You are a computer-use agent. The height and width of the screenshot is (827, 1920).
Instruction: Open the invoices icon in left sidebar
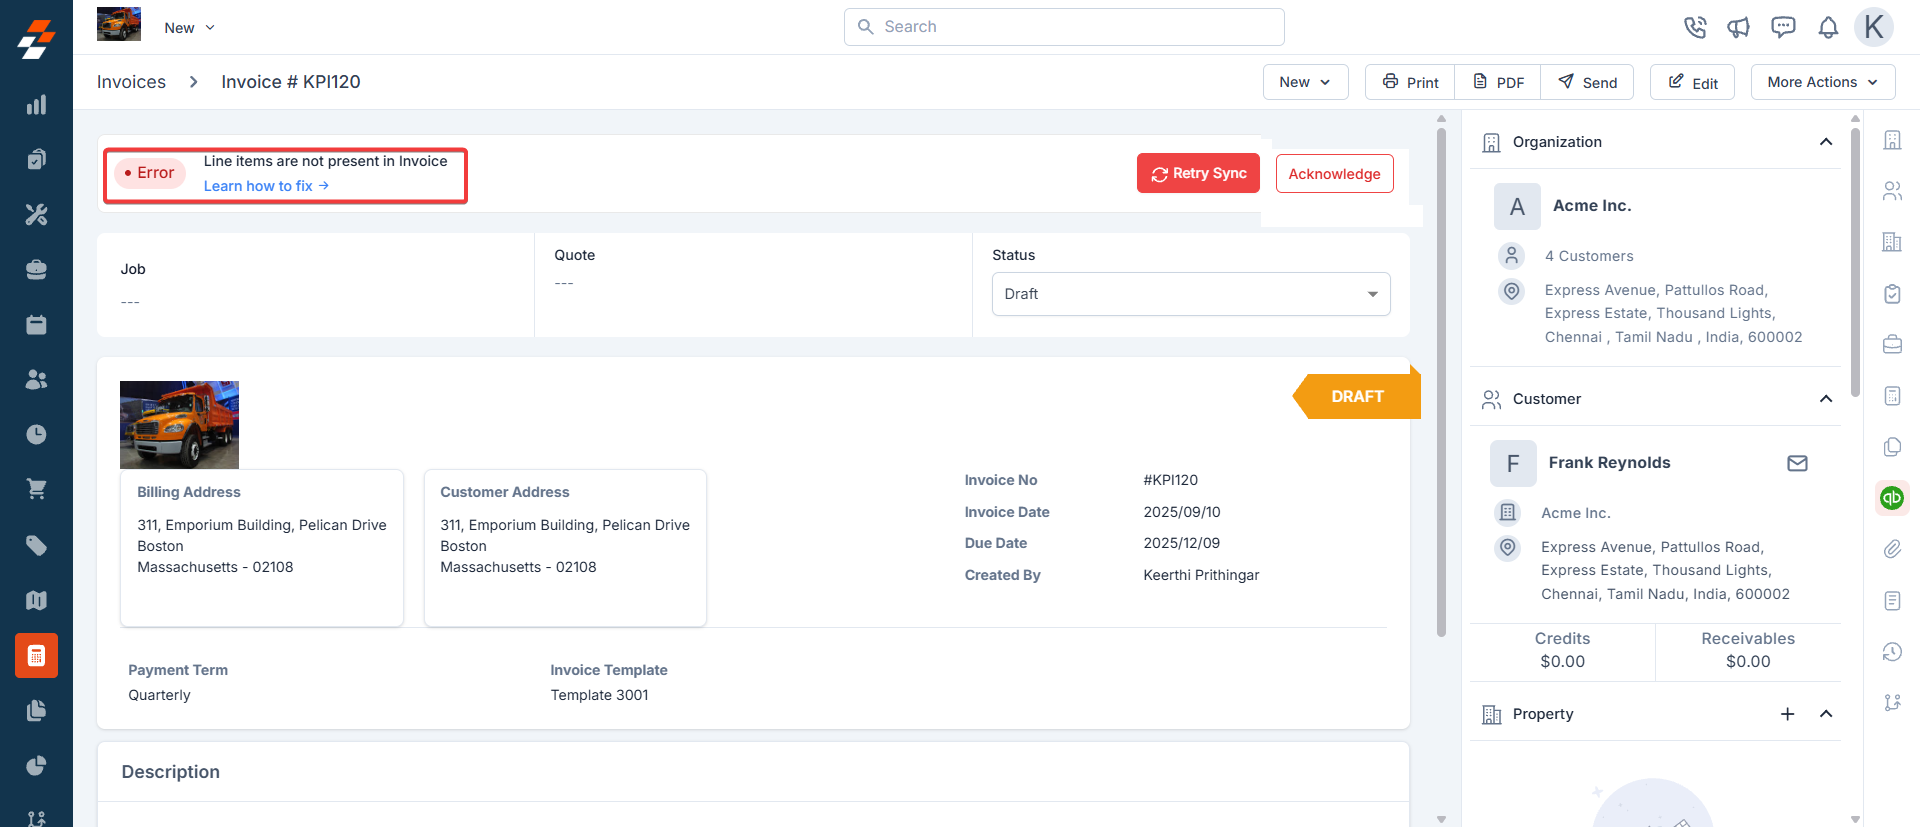36,656
